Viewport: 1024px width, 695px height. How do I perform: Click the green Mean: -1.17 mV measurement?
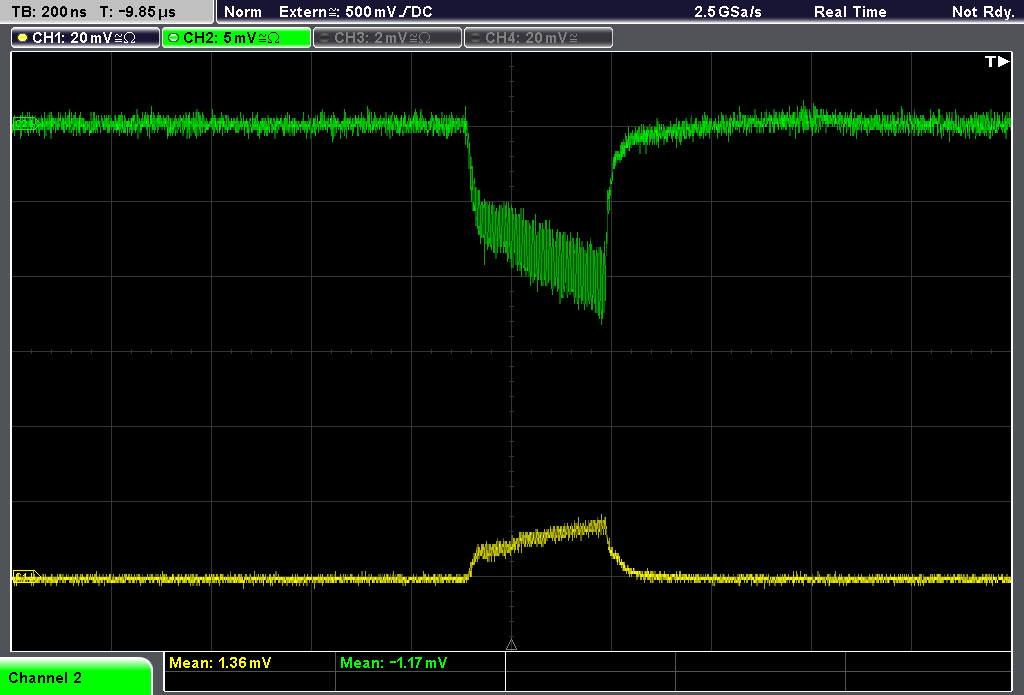coord(394,663)
